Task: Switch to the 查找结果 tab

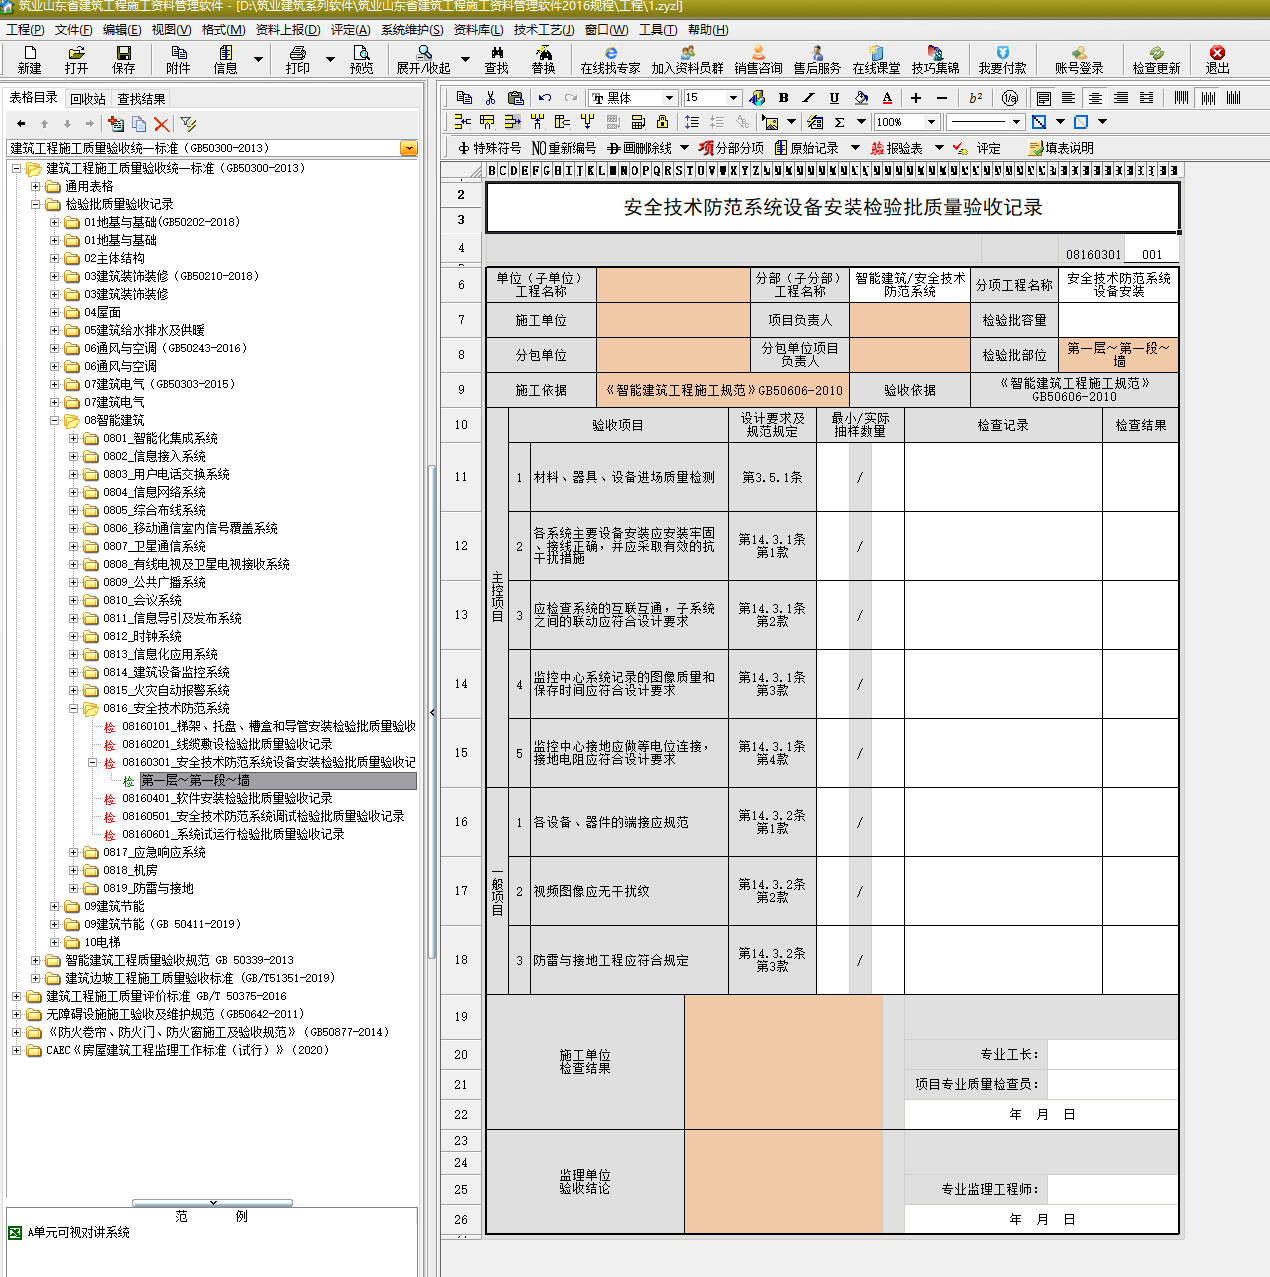Action: [141, 99]
